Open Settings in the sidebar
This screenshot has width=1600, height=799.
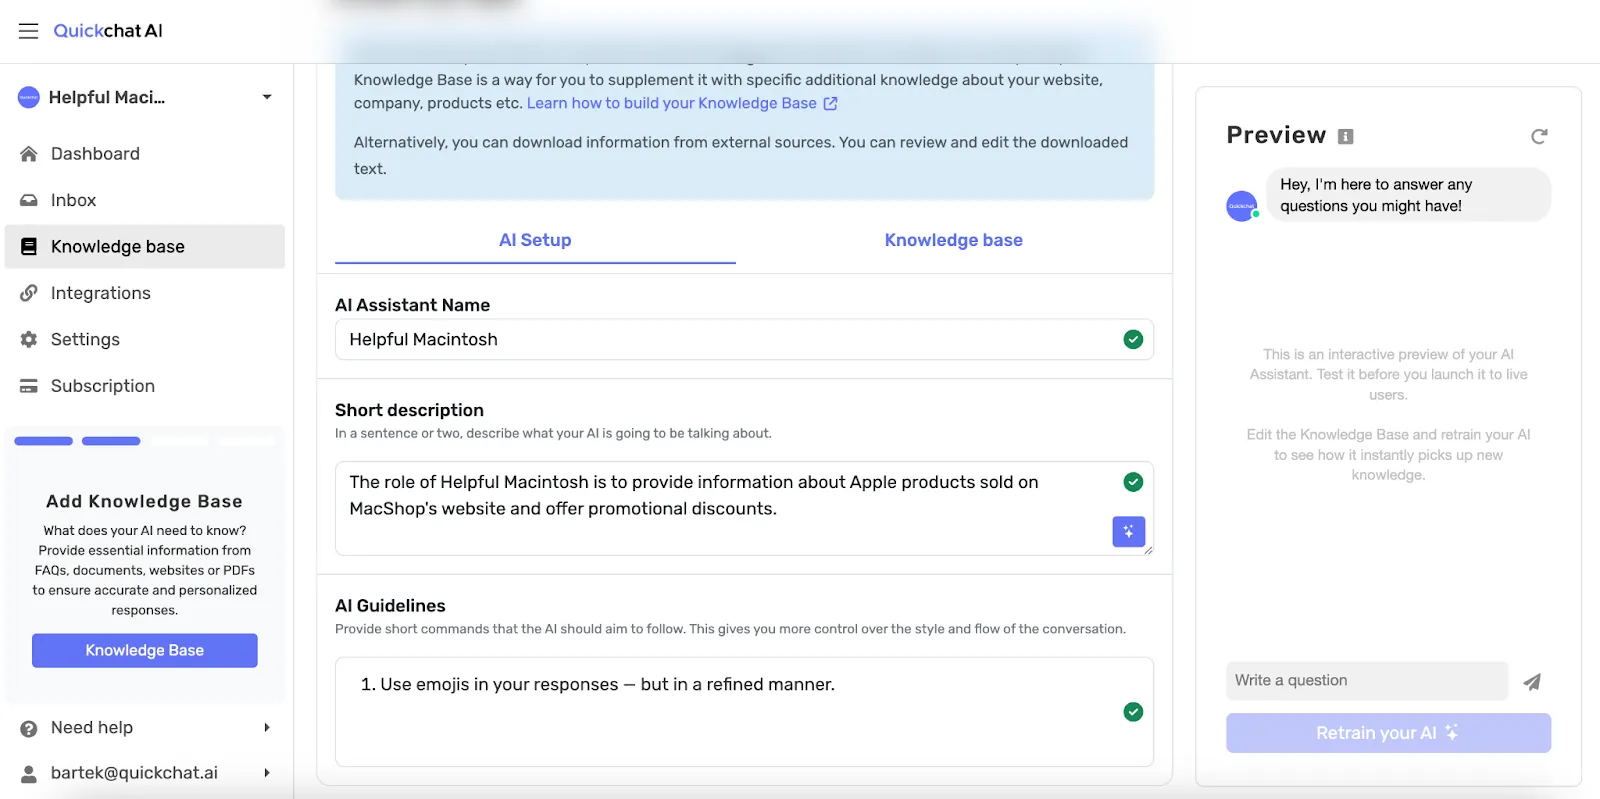coord(145,339)
